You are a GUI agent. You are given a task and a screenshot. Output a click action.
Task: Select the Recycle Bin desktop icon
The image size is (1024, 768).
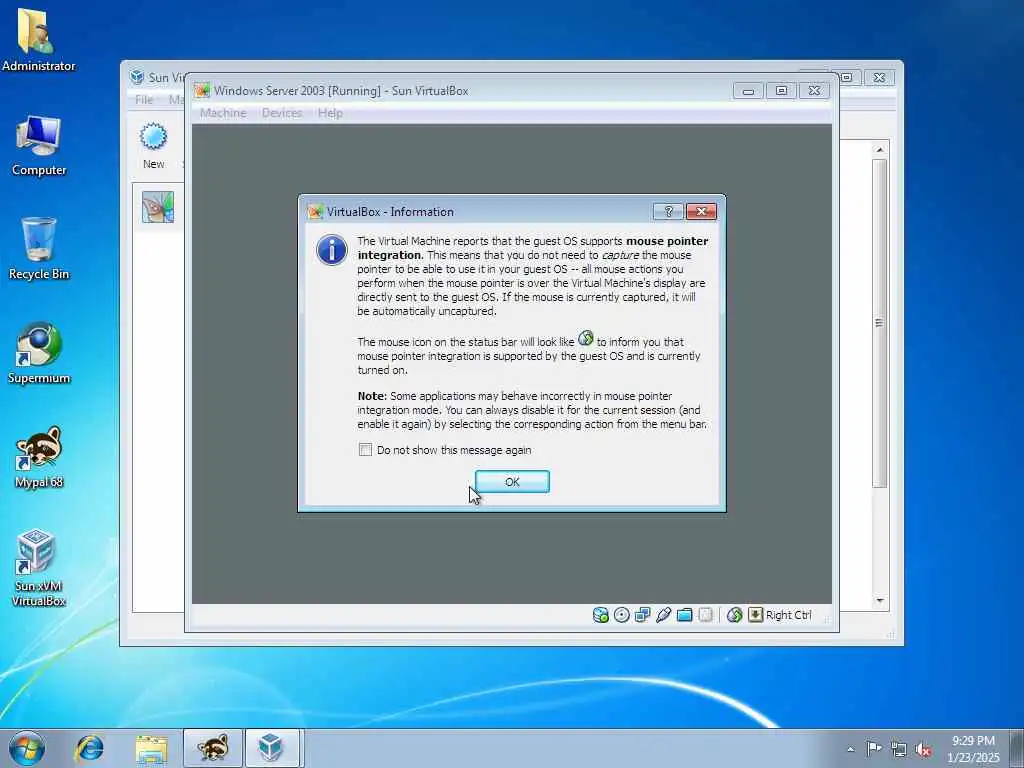point(39,249)
